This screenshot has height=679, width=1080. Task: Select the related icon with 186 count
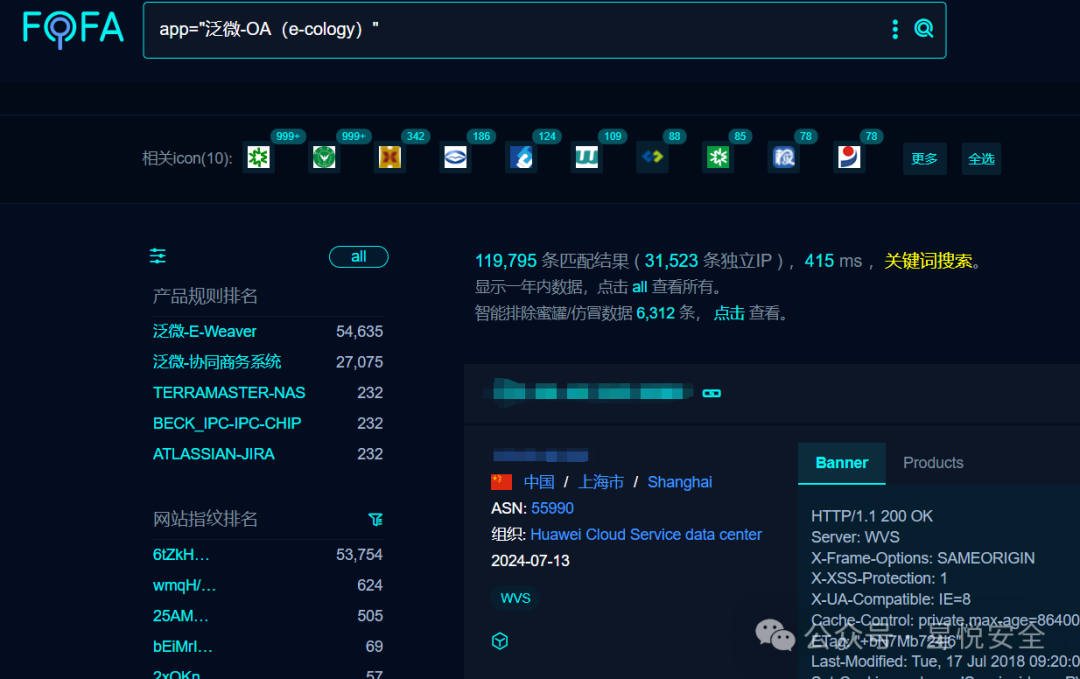pyautogui.click(x=455, y=157)
